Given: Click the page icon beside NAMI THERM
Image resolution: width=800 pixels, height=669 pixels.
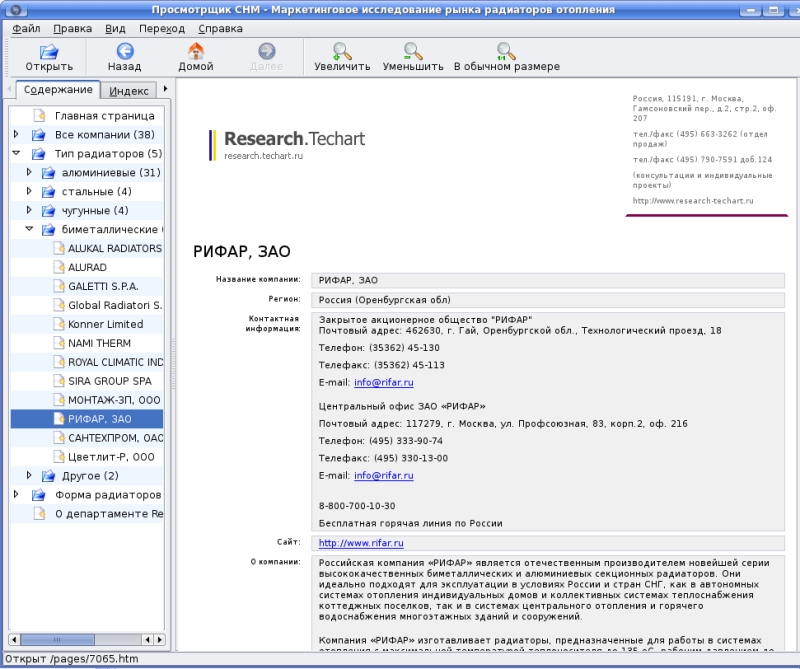Looking at the screenshot, I should point(59,343).
